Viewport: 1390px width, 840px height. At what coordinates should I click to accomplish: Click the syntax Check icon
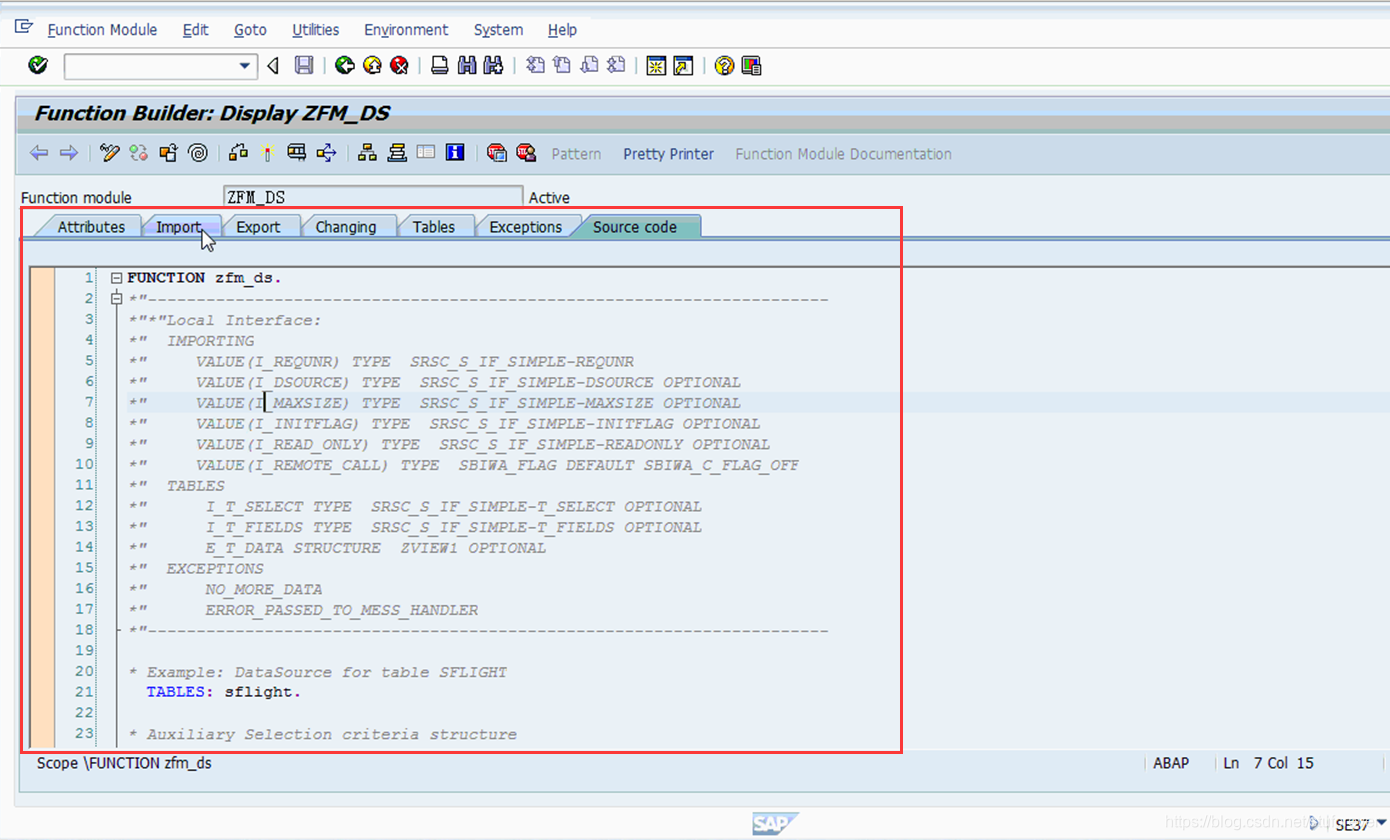pos(238,153)
